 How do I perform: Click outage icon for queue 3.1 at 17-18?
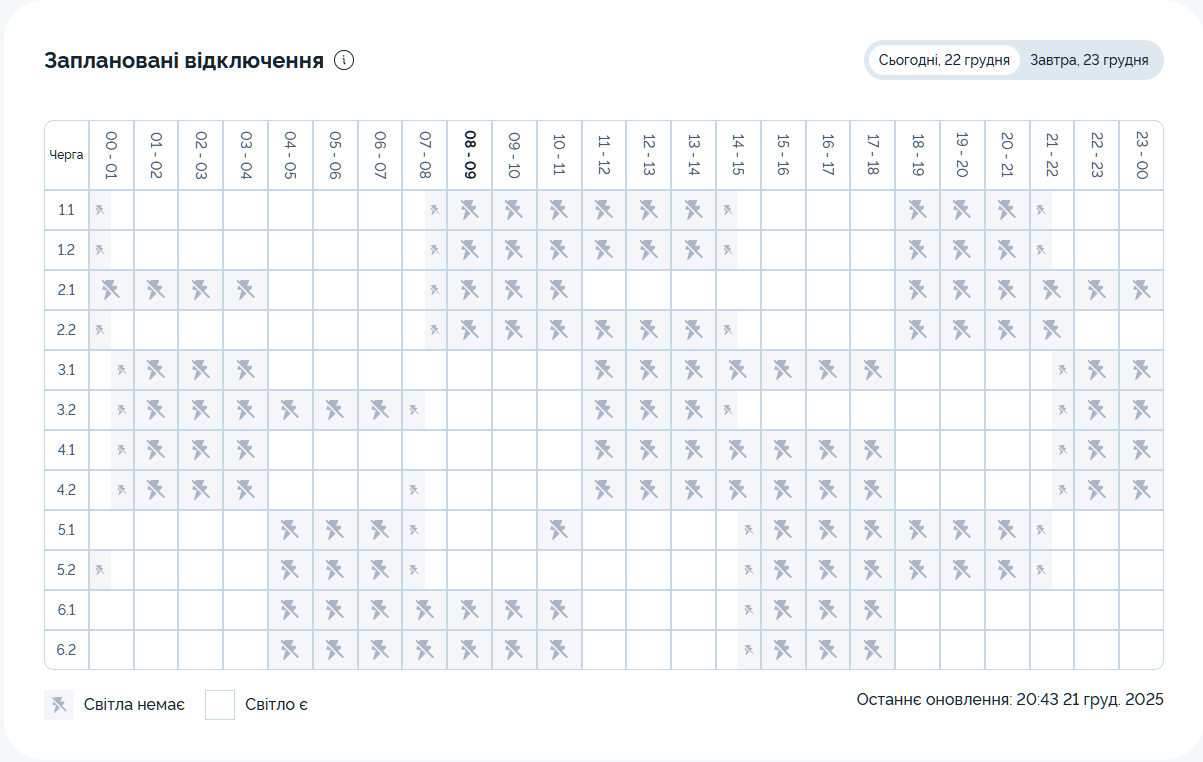[x=872, y=370]
